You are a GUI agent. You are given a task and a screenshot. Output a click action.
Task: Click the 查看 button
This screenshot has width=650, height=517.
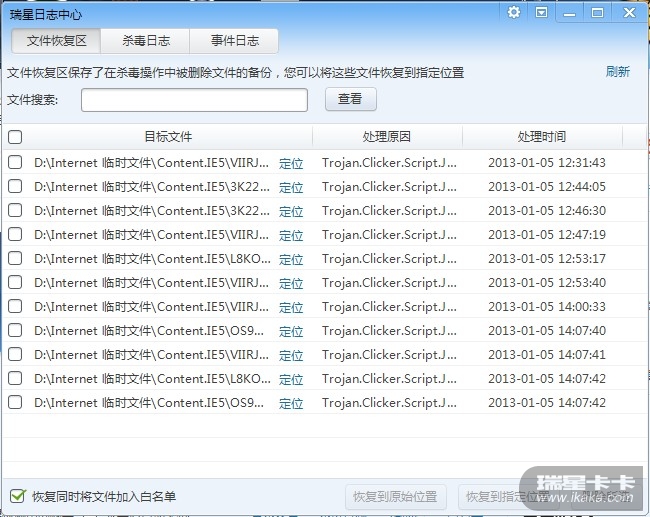pos(351,99)
